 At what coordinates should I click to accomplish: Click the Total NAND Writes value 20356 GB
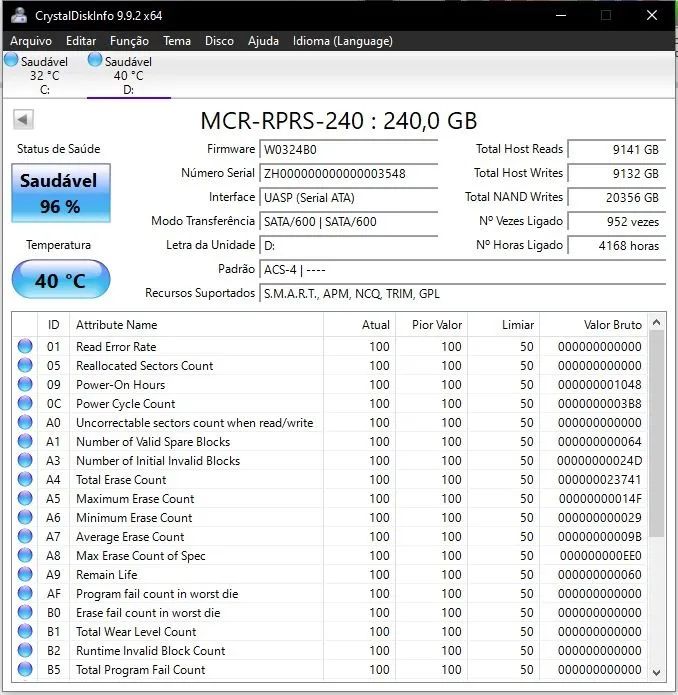coord(617,197)
